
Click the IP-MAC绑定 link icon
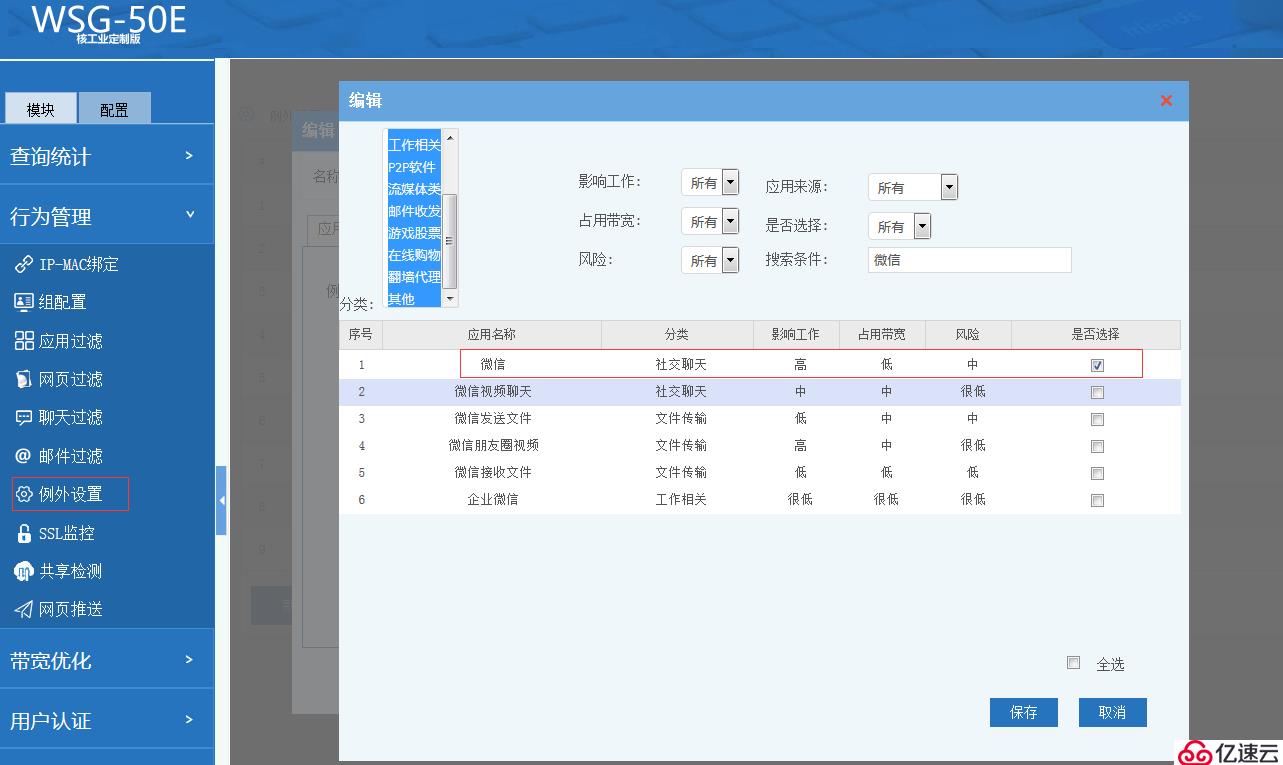point(24,264)
